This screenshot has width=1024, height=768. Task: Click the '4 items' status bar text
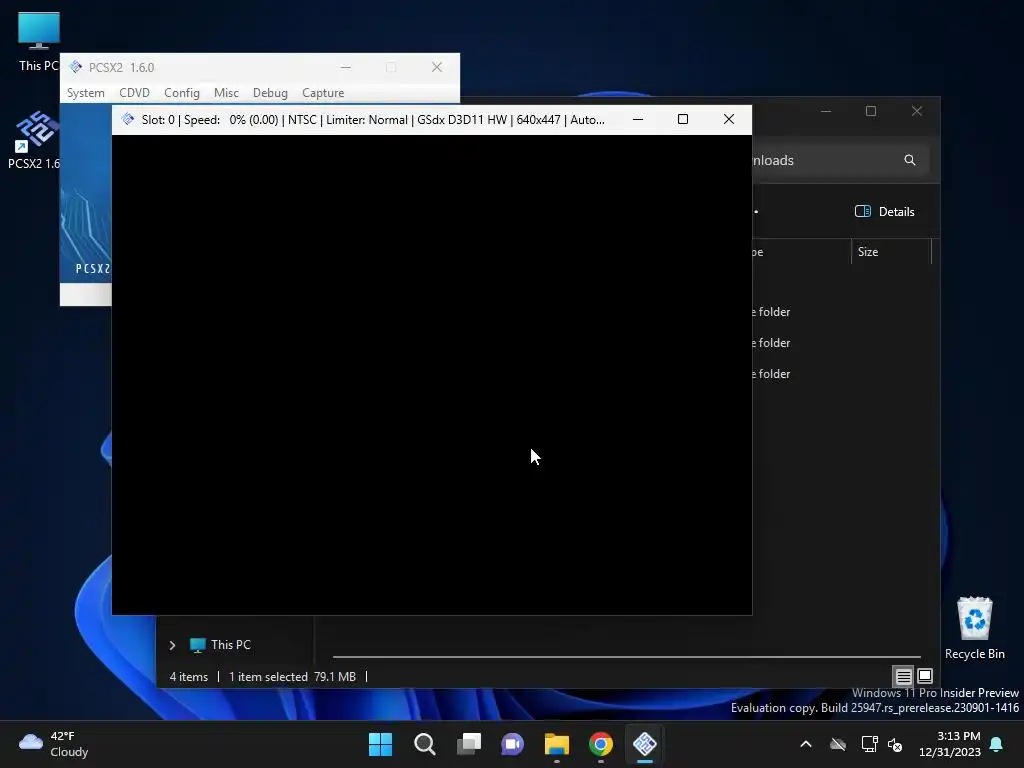[x=189, y=677]
